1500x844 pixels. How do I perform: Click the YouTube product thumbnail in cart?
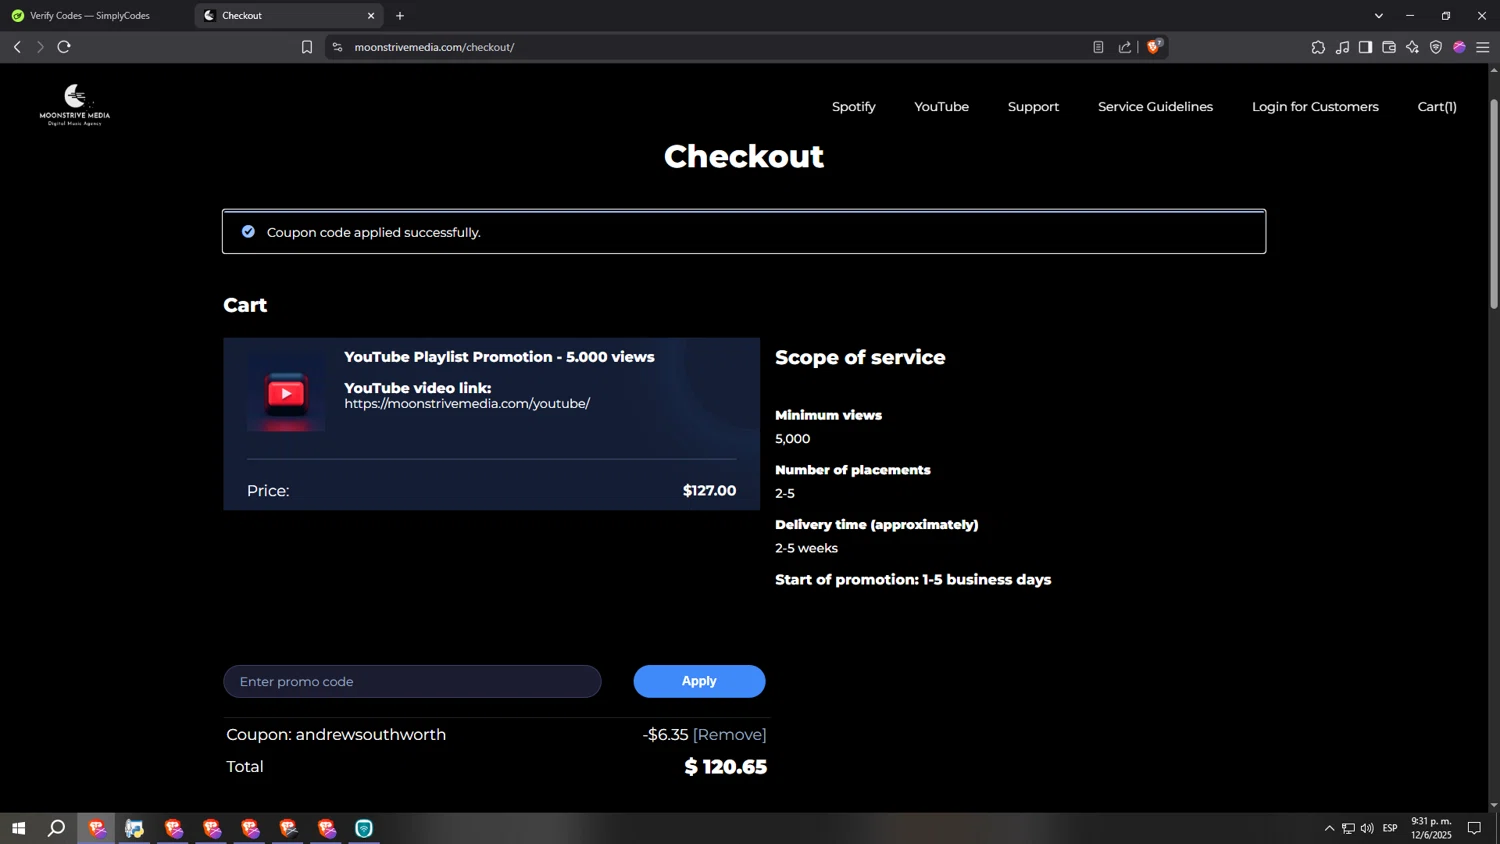[x=286, y=393]
